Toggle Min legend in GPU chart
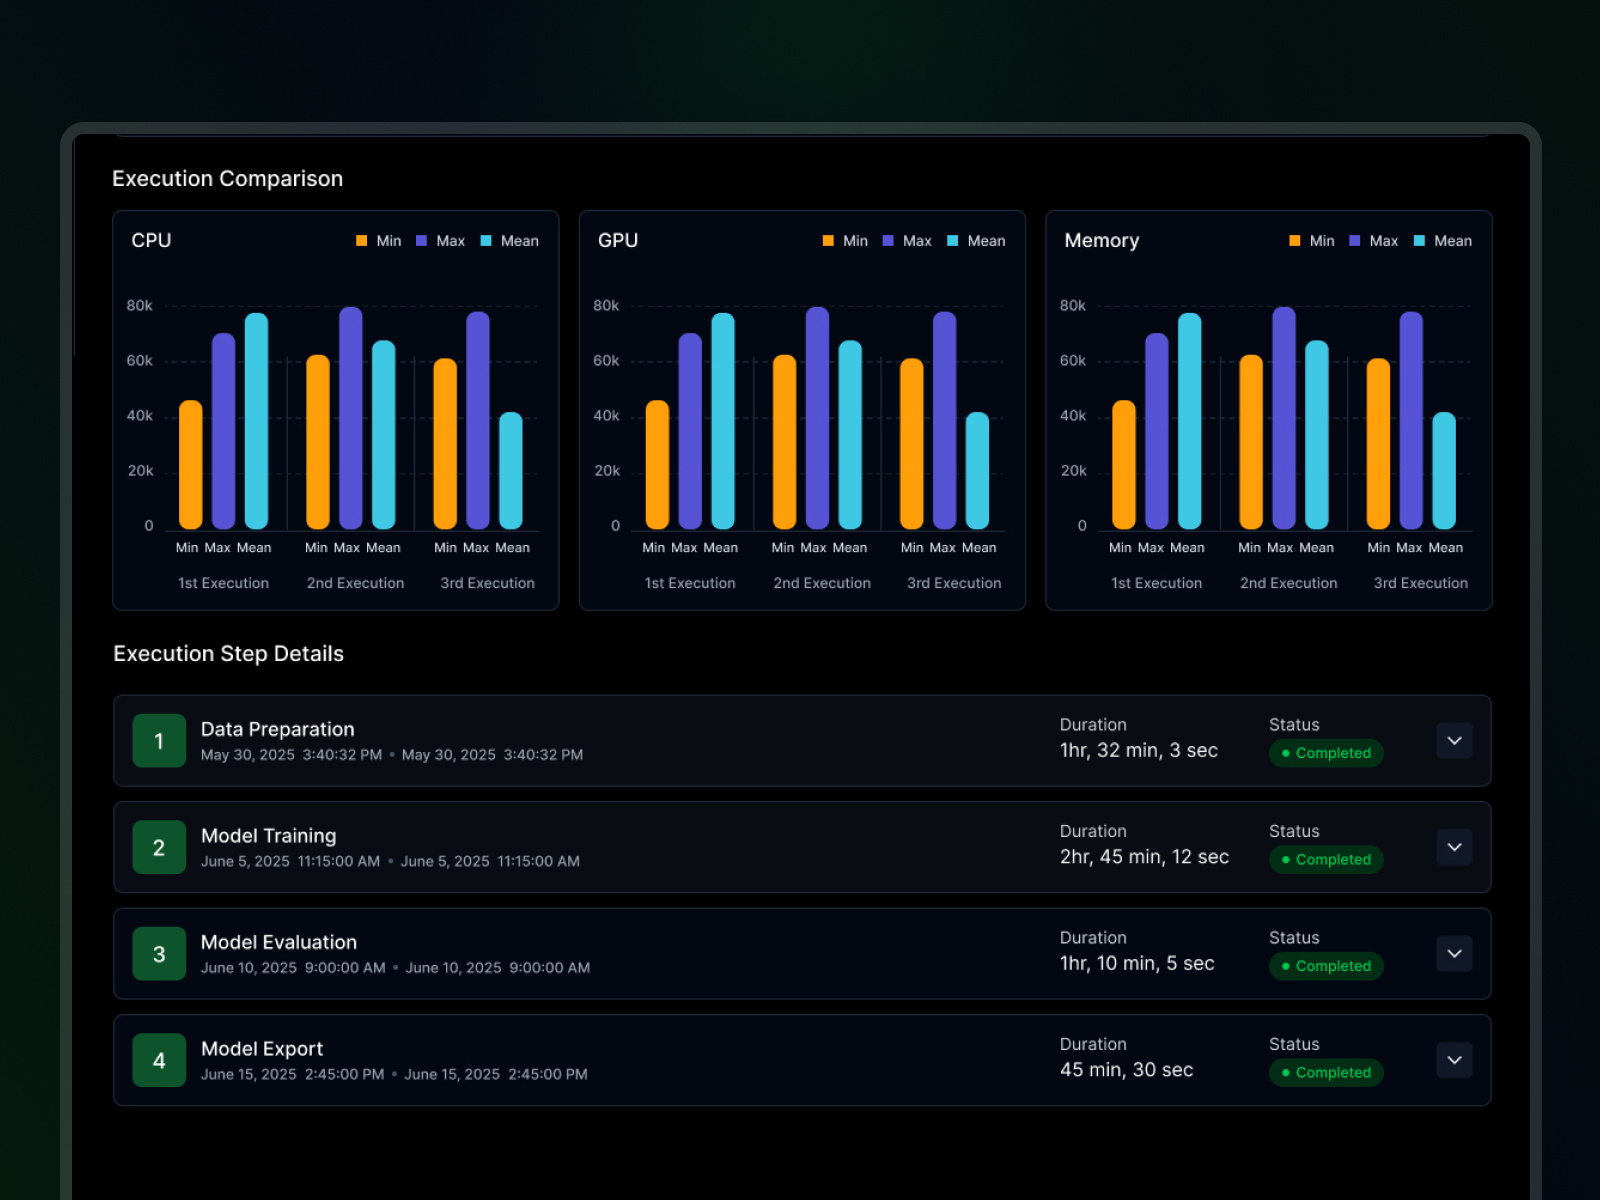The height and width of the screenshot is (1200, 1600). [x=845, y=241]
